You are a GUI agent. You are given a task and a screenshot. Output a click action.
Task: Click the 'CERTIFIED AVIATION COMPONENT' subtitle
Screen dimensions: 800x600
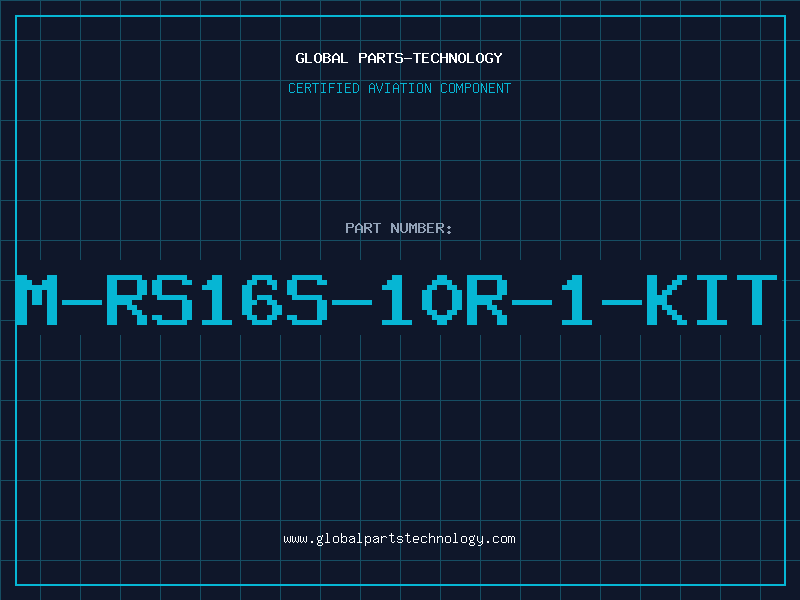(399, 88)
